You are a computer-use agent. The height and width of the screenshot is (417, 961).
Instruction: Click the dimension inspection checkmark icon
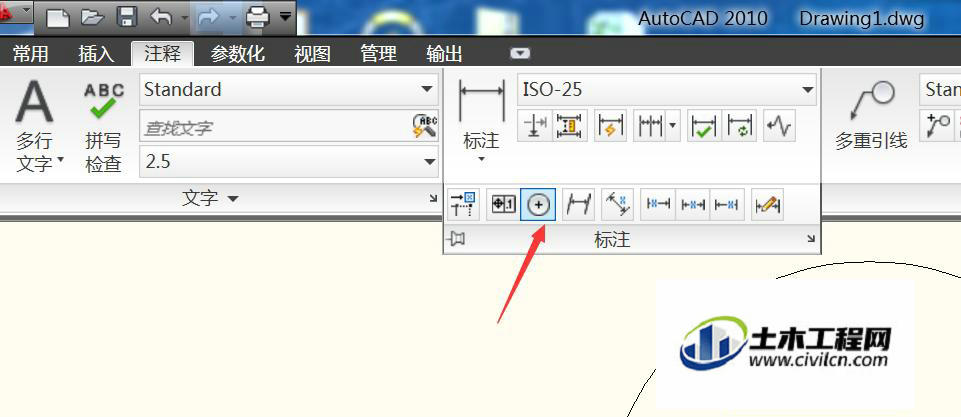pyautogui.click(x=704, y=126)
